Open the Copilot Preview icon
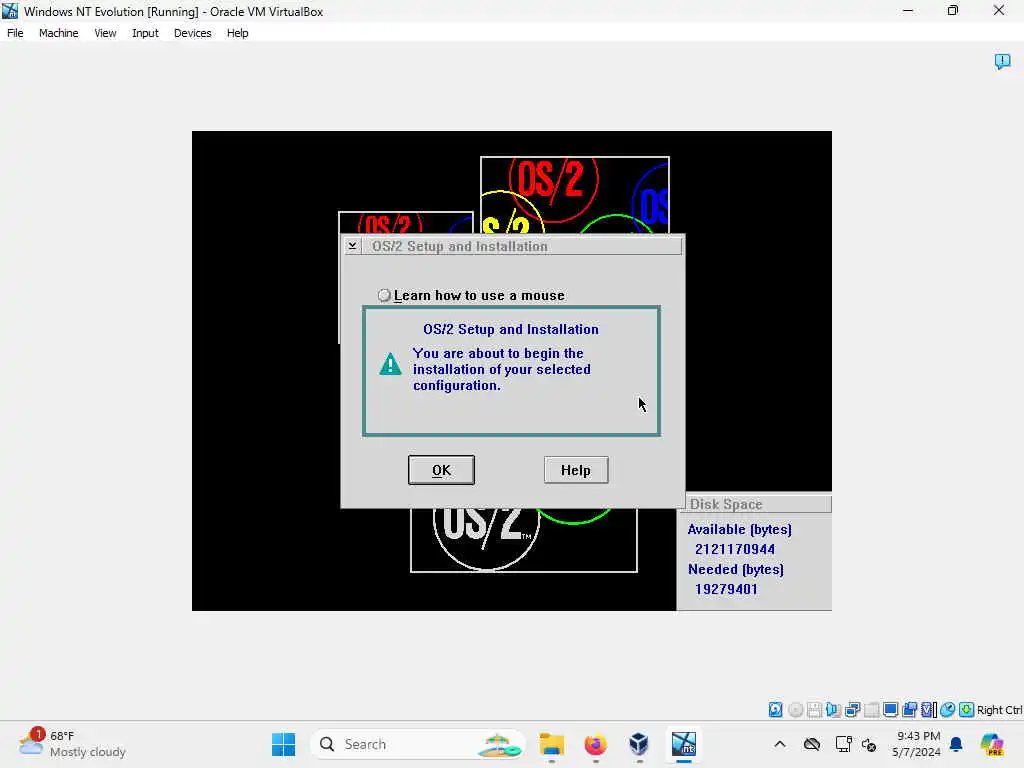 coord(991,744)
